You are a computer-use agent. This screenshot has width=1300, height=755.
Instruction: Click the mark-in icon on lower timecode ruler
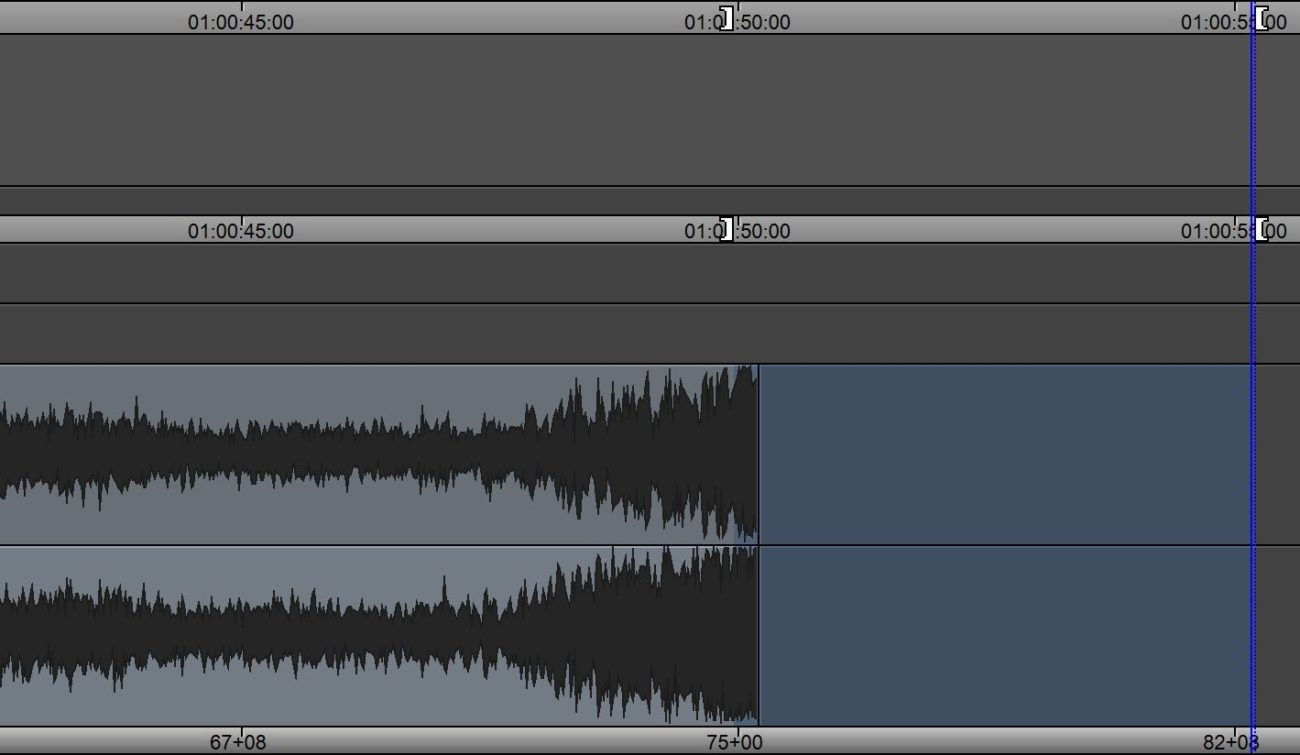point(1264,229)
